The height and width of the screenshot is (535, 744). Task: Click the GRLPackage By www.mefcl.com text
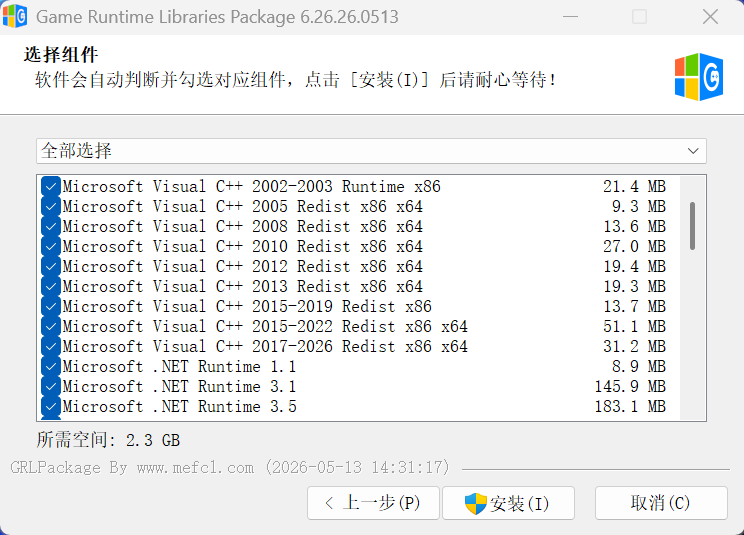coord(132,468)
